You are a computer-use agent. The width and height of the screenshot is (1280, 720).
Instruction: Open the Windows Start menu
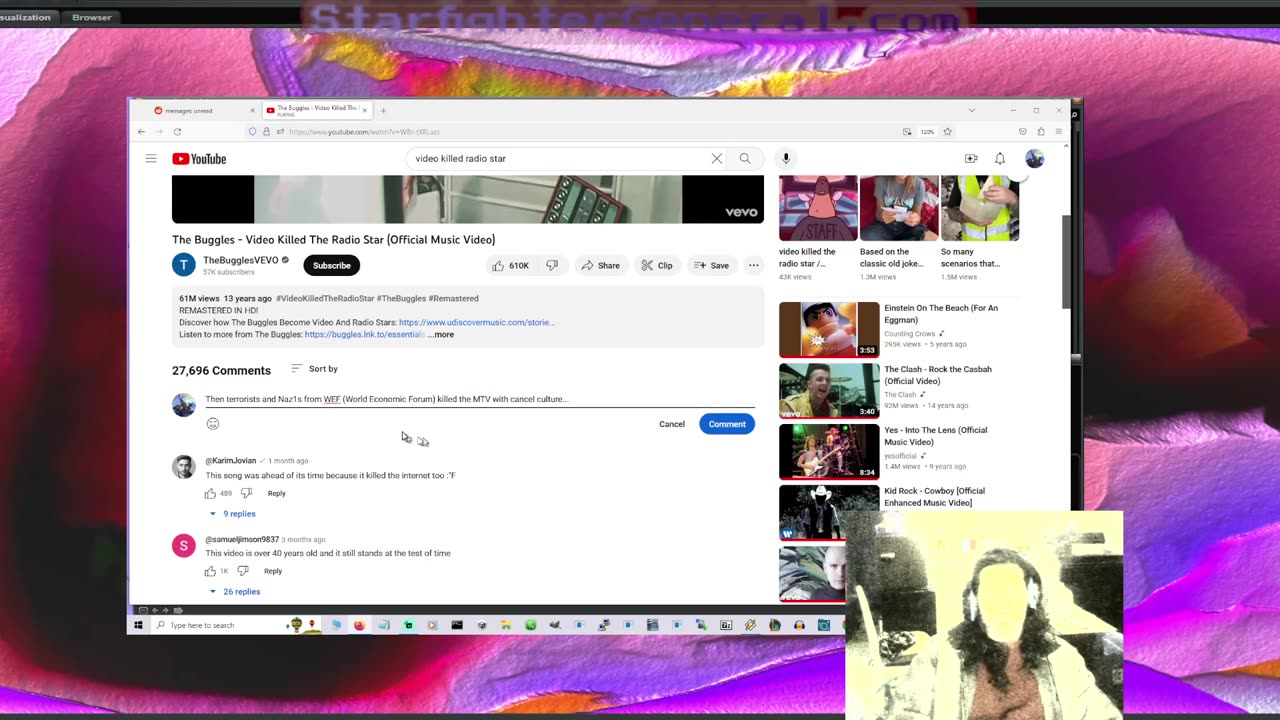click(x=138, y=625)
